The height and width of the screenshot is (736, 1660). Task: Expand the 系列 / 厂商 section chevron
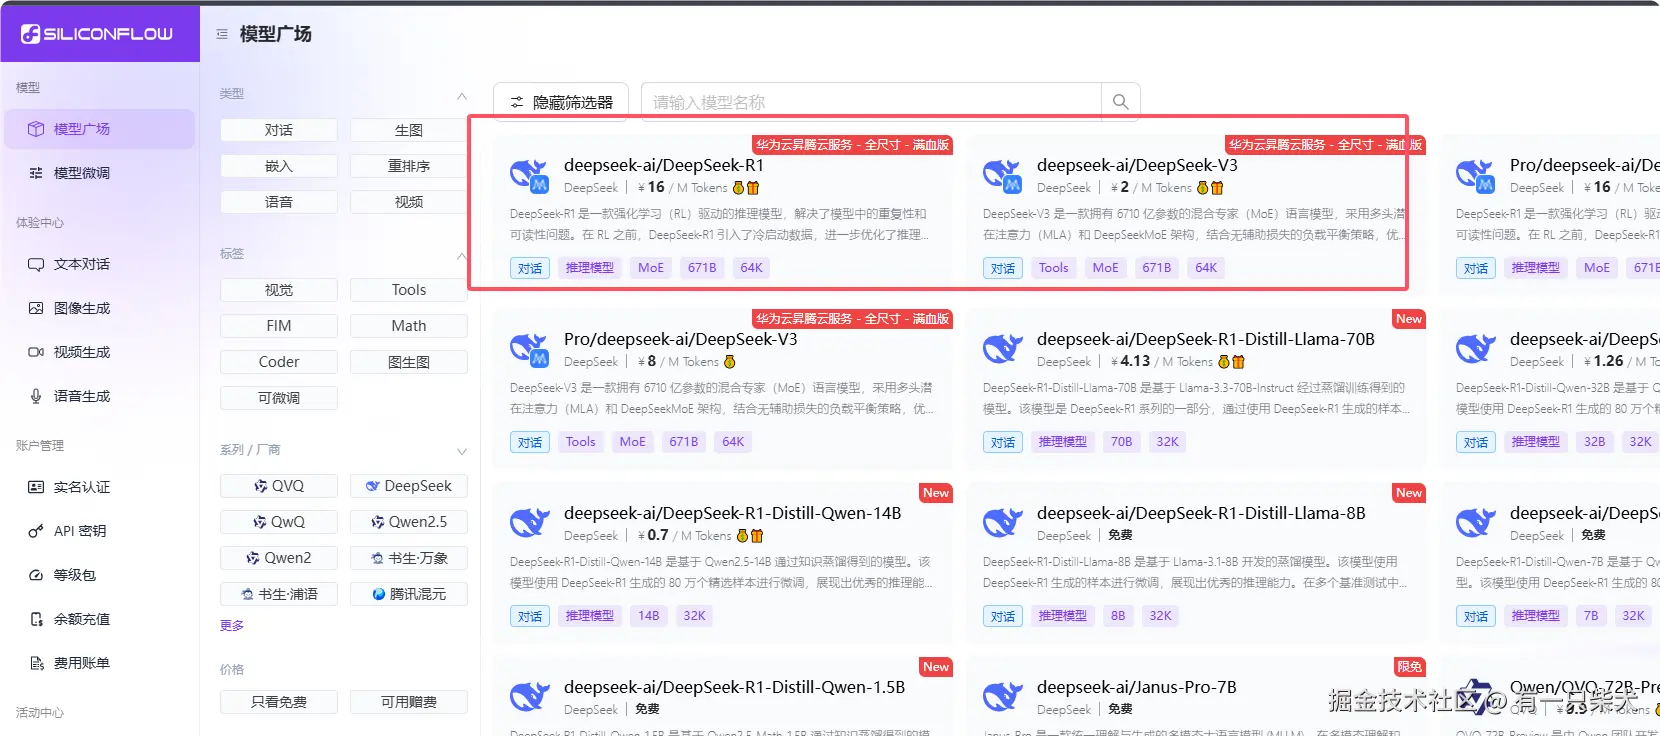point(461,452)
